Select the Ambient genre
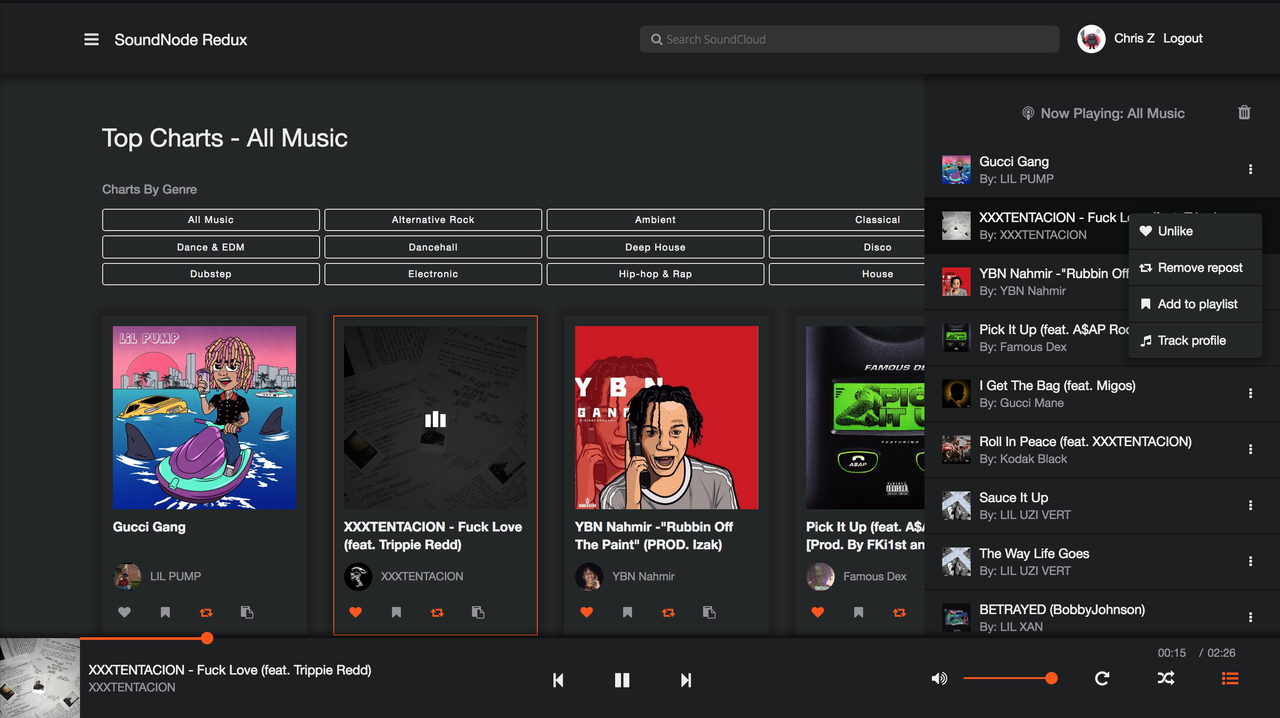 [x=655, y=220]
